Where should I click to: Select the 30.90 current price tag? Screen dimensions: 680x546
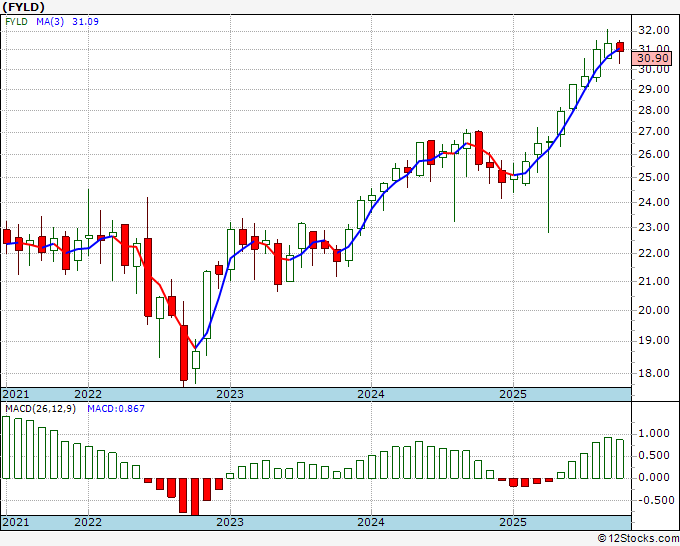(x=653, y=59)
